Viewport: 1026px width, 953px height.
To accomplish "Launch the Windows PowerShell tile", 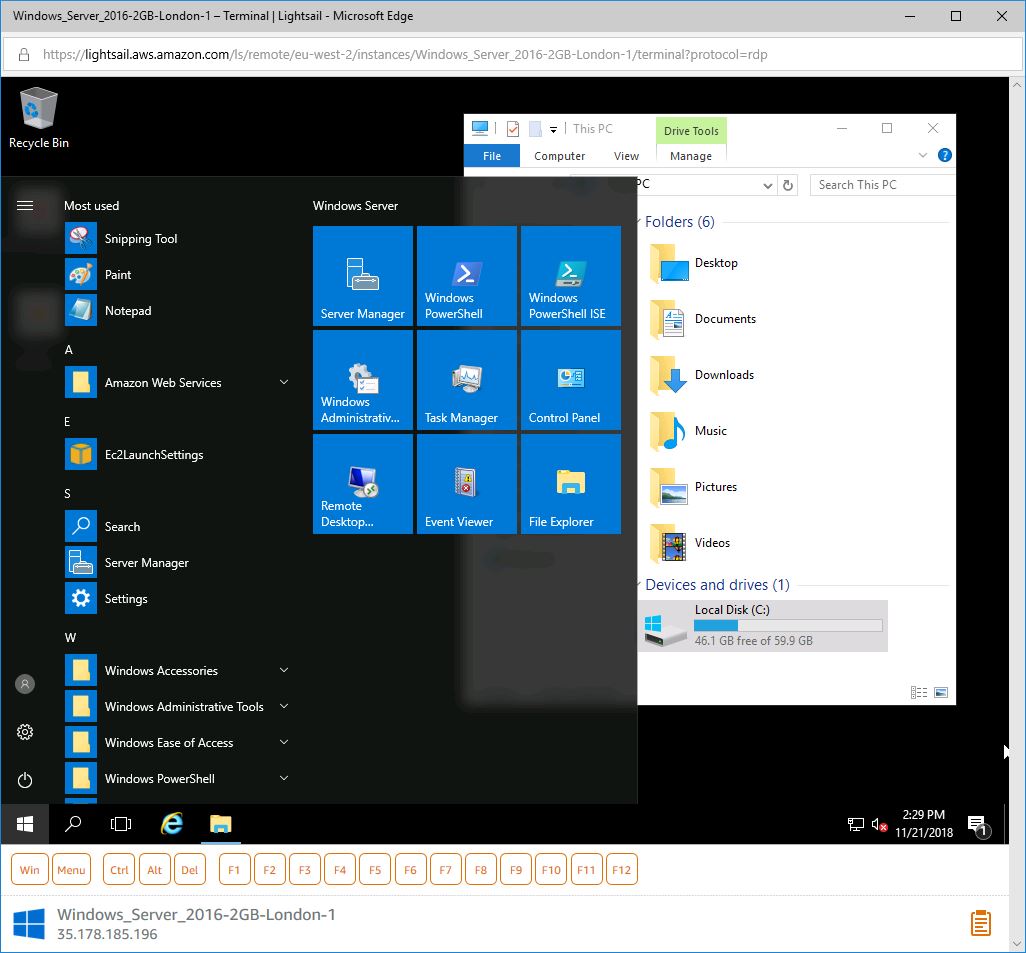I will point(467,276).
